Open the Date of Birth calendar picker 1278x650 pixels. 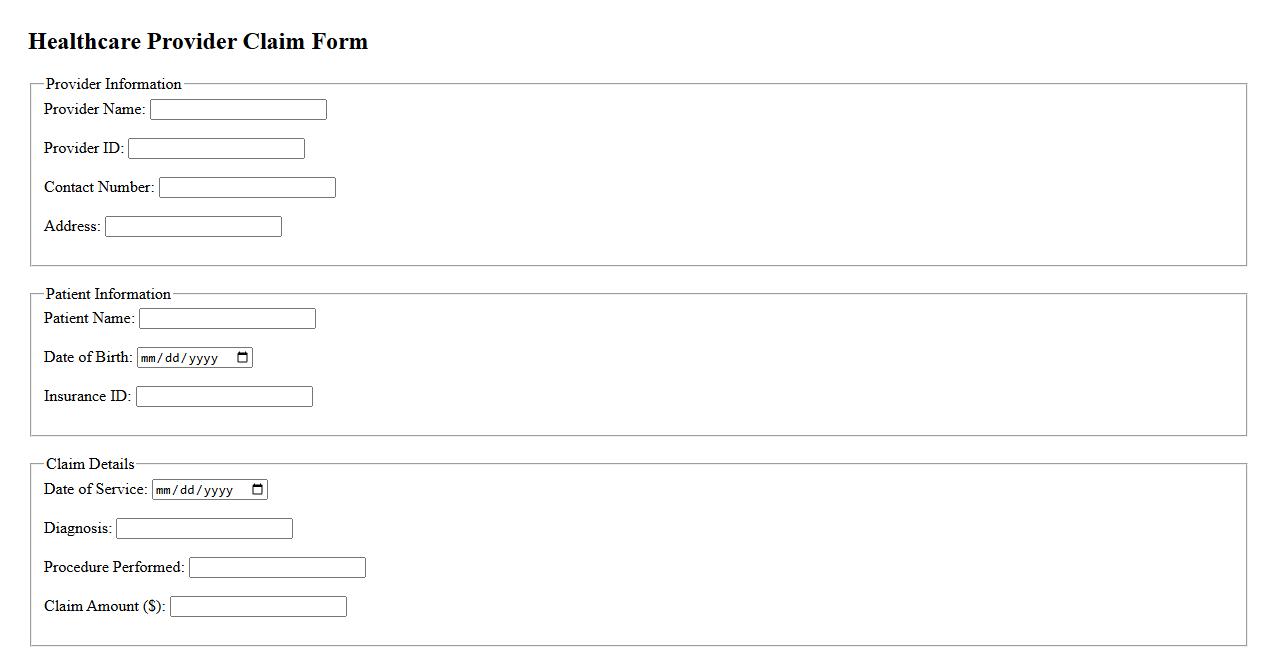[x=243, y=358]
